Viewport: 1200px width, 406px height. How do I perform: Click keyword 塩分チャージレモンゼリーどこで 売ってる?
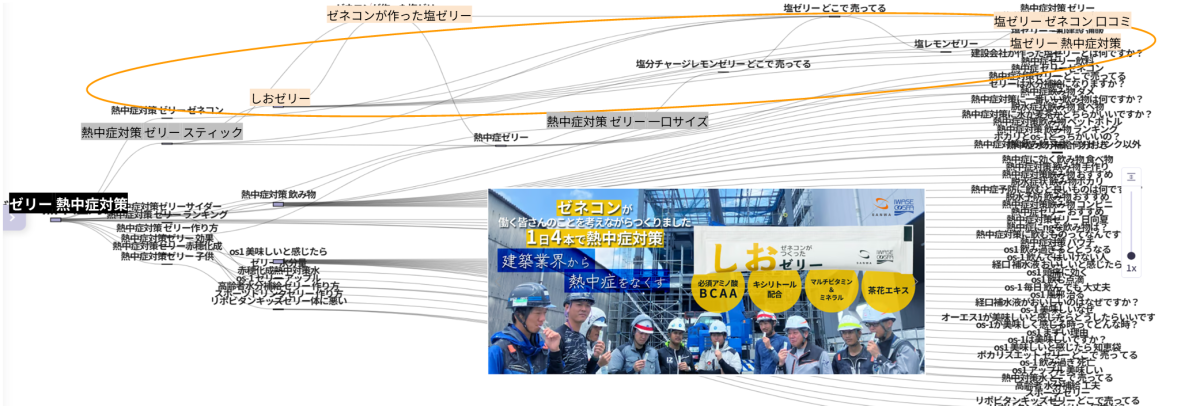coord(723,64)
